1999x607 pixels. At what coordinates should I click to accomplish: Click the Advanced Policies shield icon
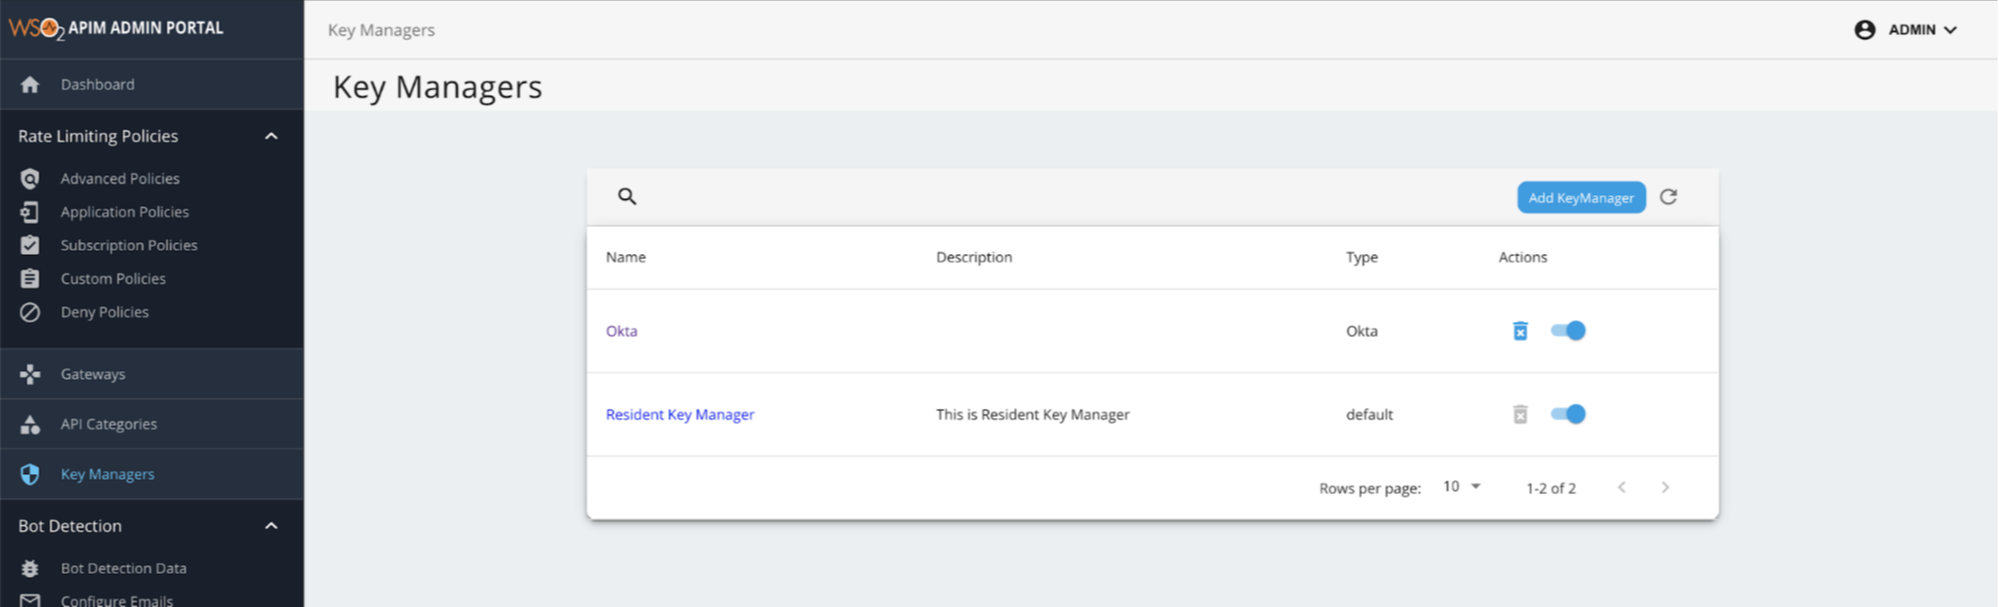30,178
